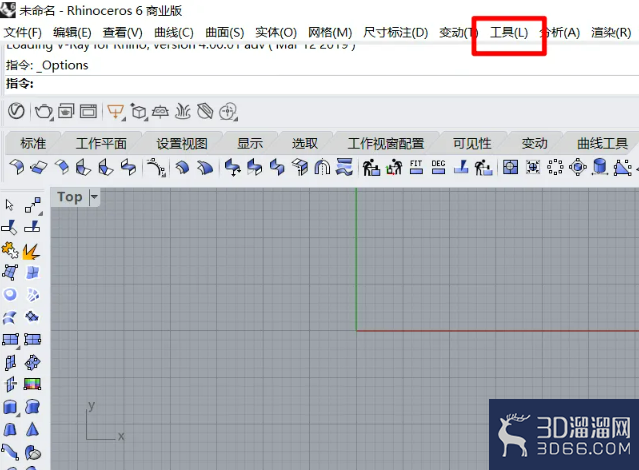Switch to the 显示 toolbar tab
Screen dimensions: 639x470
pos(250,143)
